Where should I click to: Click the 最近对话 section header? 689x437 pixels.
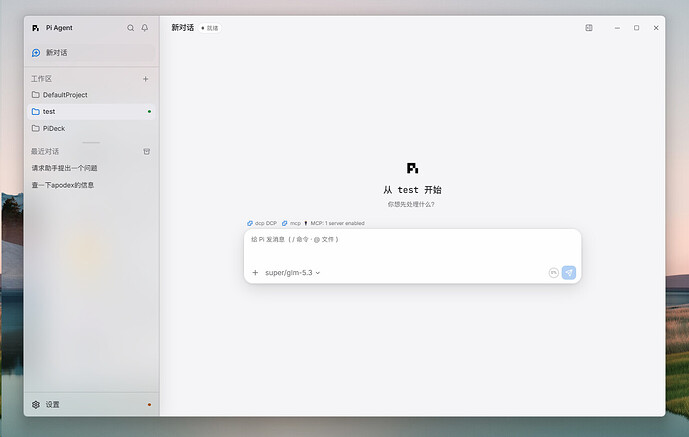tap(45, 152)
